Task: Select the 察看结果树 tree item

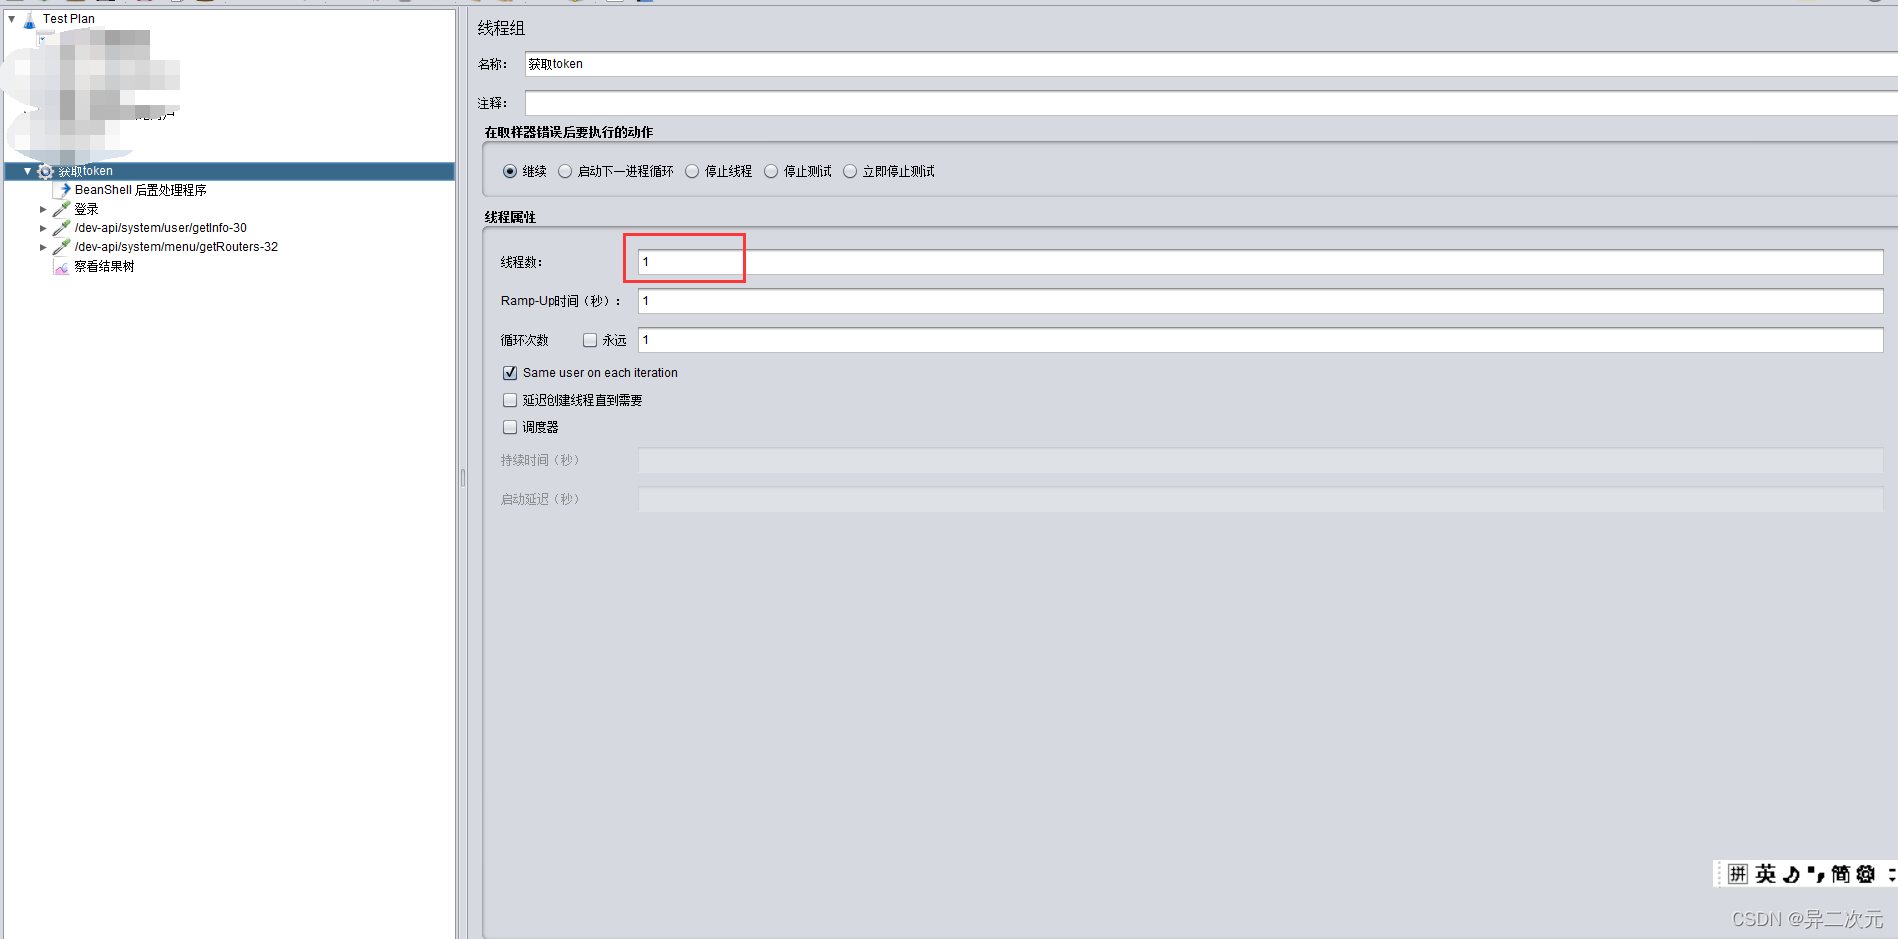Action: coord(104,267)
